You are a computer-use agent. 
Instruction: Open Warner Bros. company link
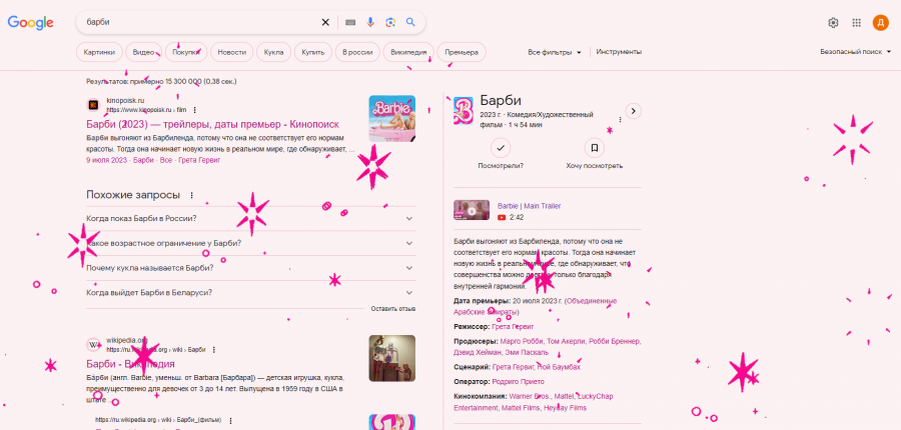tap(530, 396)
